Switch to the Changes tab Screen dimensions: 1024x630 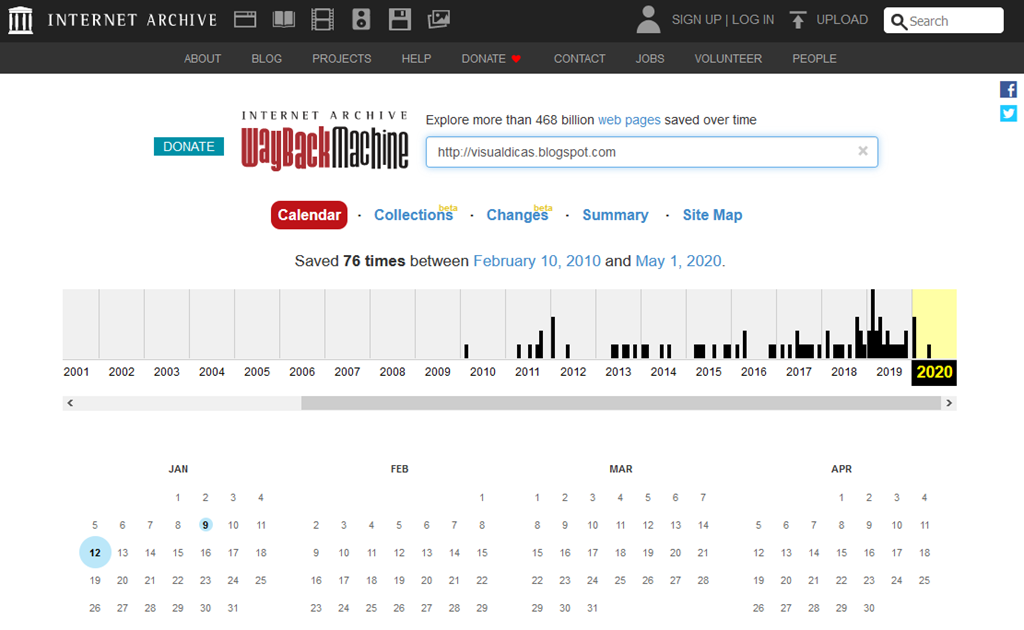[517, 215]
